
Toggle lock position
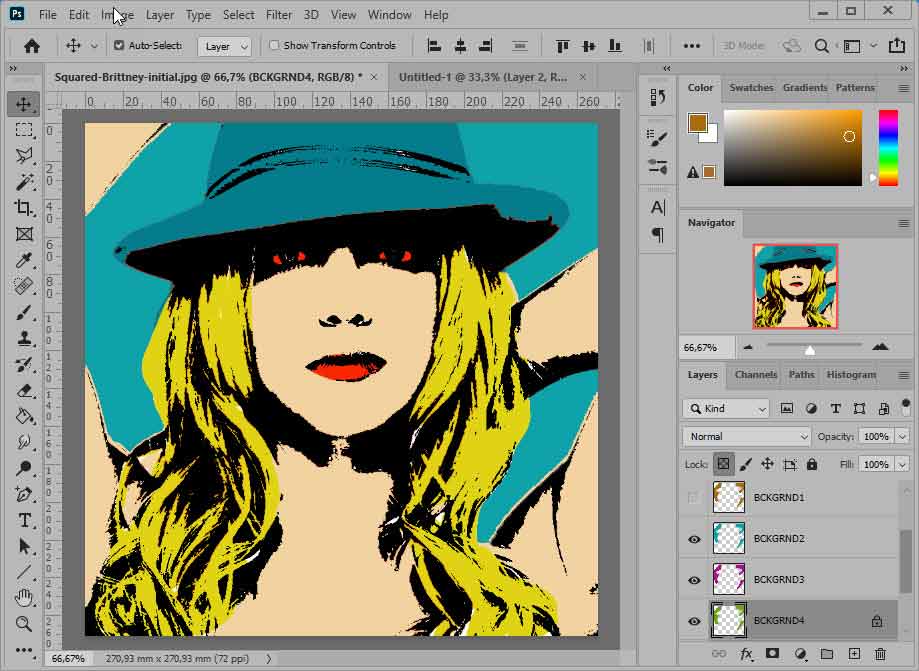click(x=767, y=465)
